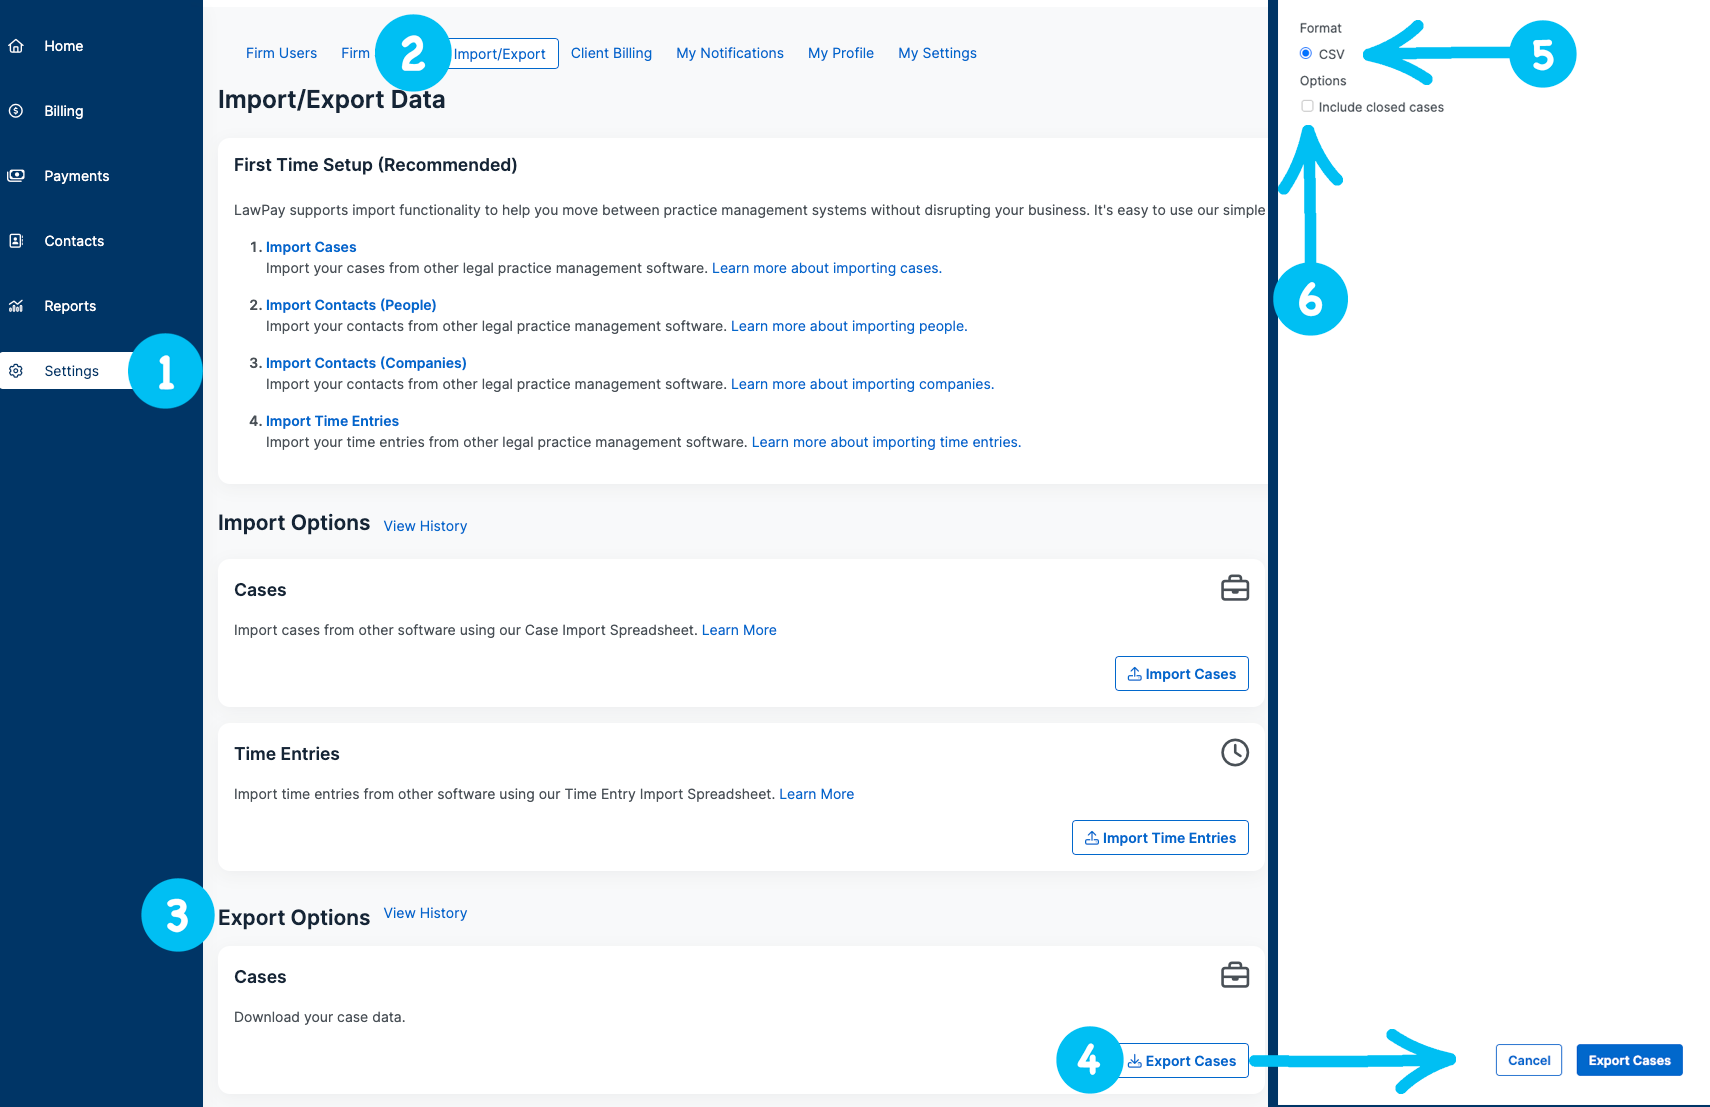View History next to Export Options

tap(425, 913)
